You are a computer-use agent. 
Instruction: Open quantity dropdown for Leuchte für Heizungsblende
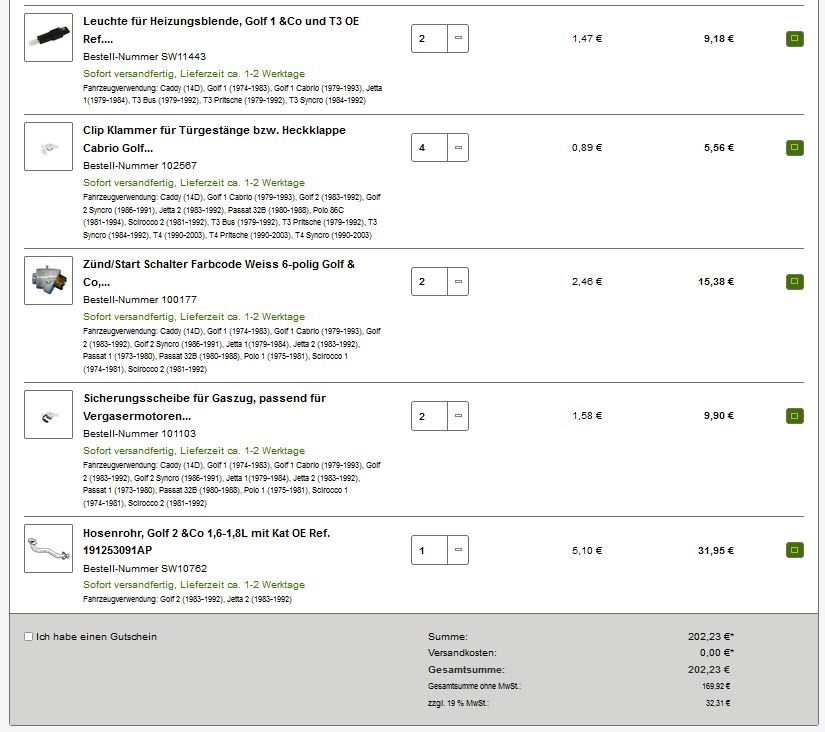tap(458, 39)
